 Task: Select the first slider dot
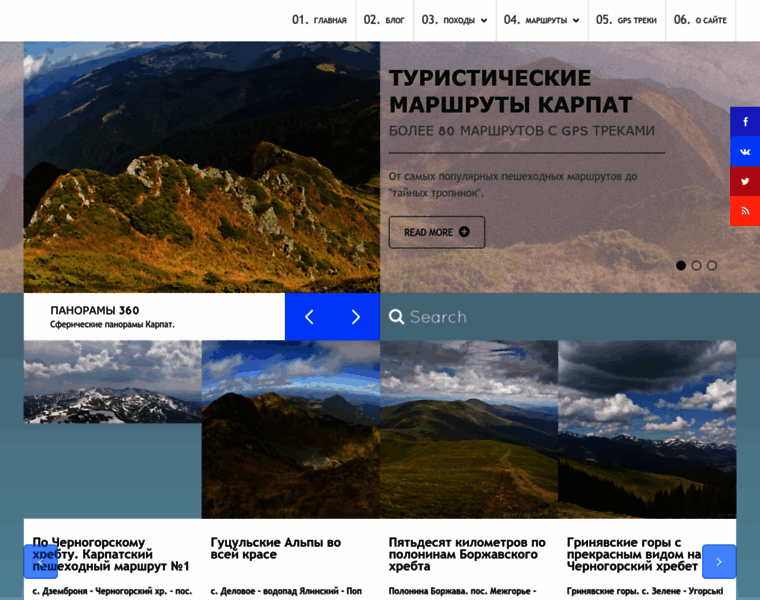click(x=681, y=266)
